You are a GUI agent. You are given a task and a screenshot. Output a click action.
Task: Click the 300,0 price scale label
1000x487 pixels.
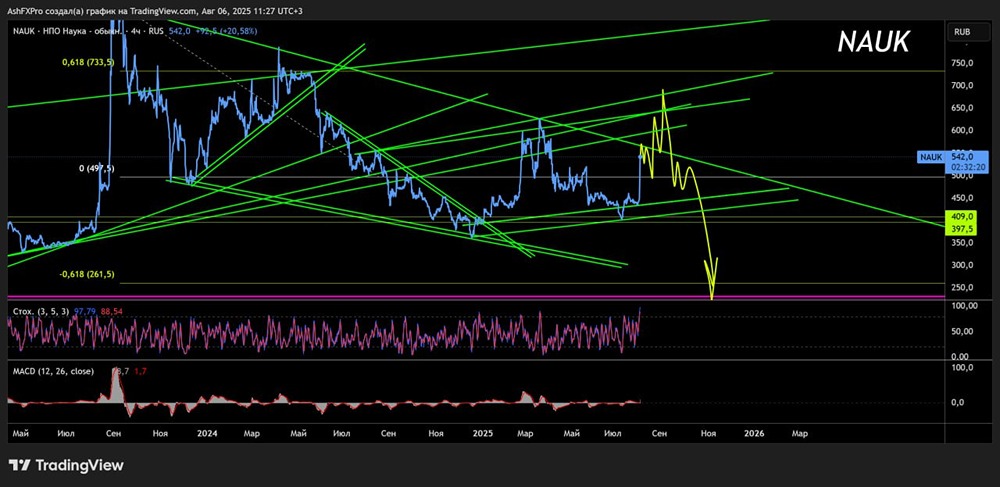962,265
